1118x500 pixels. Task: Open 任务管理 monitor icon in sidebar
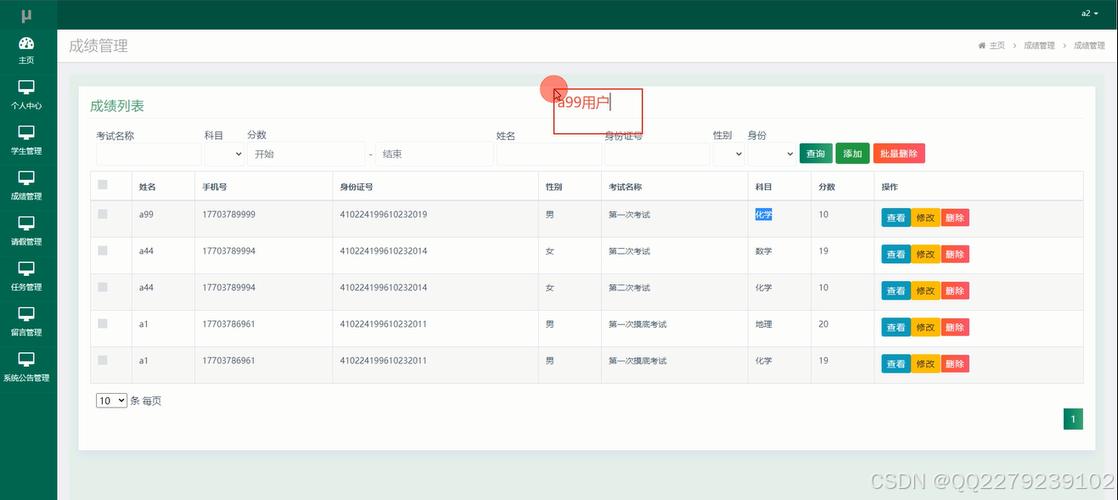(26, 269)
